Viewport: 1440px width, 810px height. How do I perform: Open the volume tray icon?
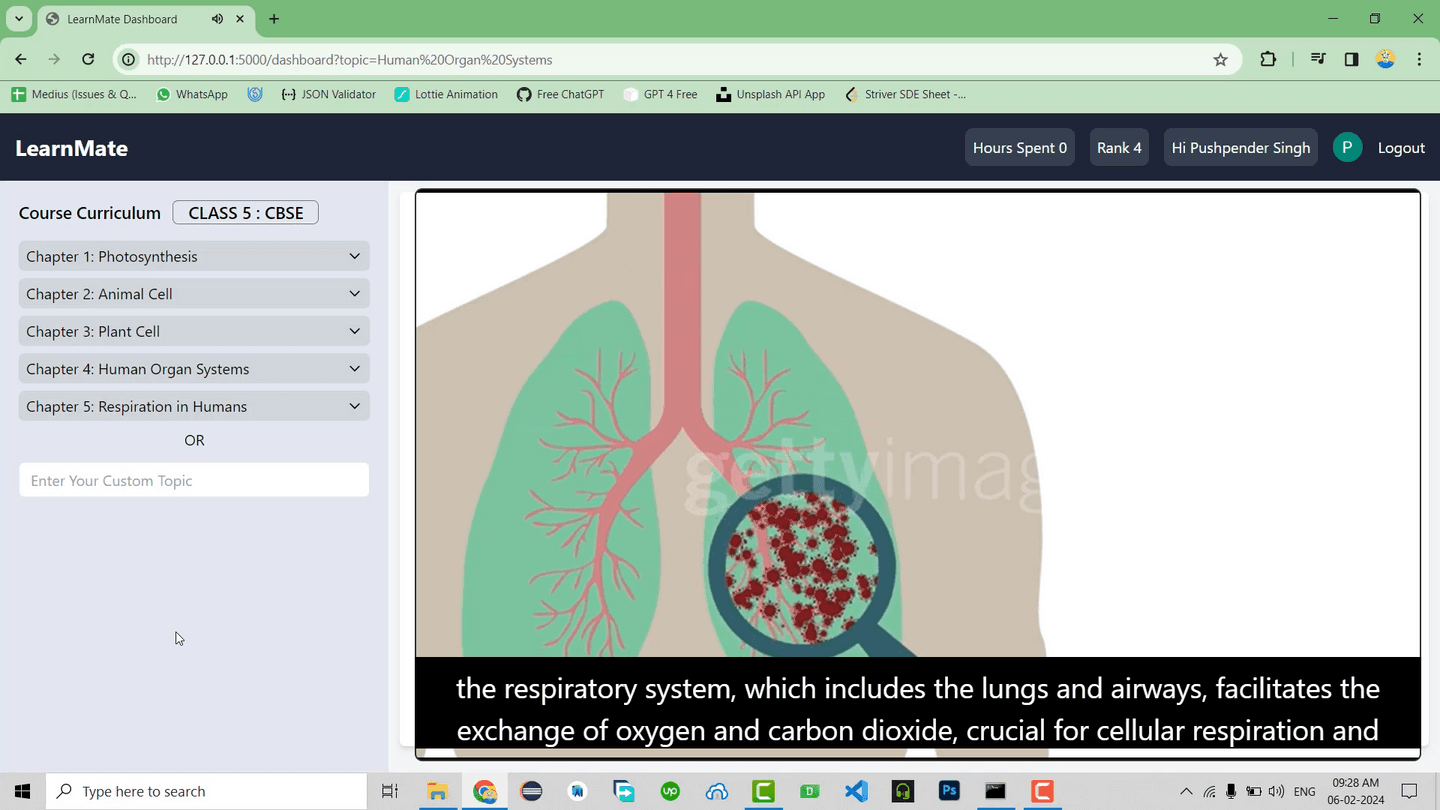tap(1276, 791)
